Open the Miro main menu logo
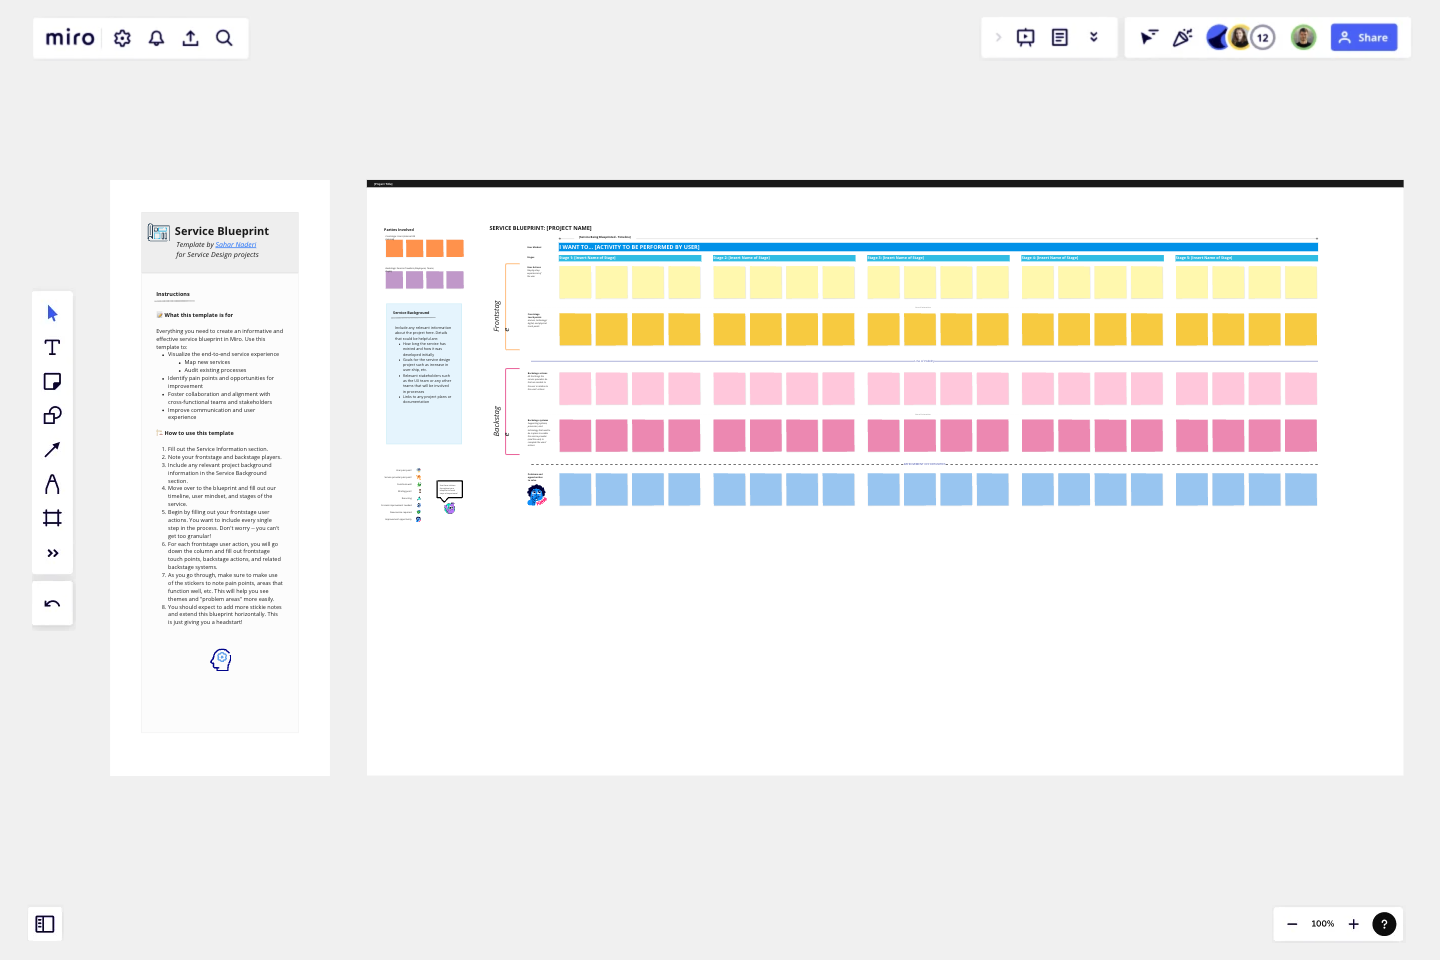This screenshot has height=960, width=1440. pyautogui.click(x=69, y=38)
